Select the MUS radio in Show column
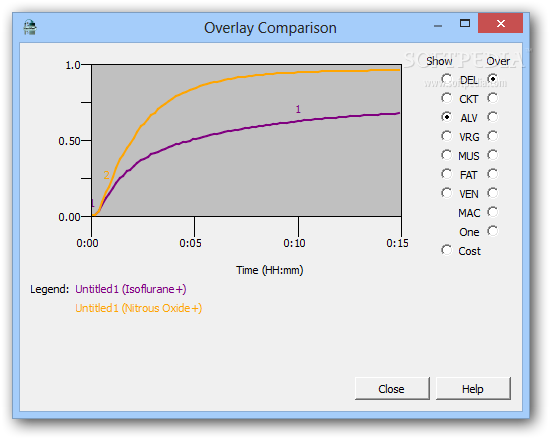 pyautogui.click(x=447, y=155)
